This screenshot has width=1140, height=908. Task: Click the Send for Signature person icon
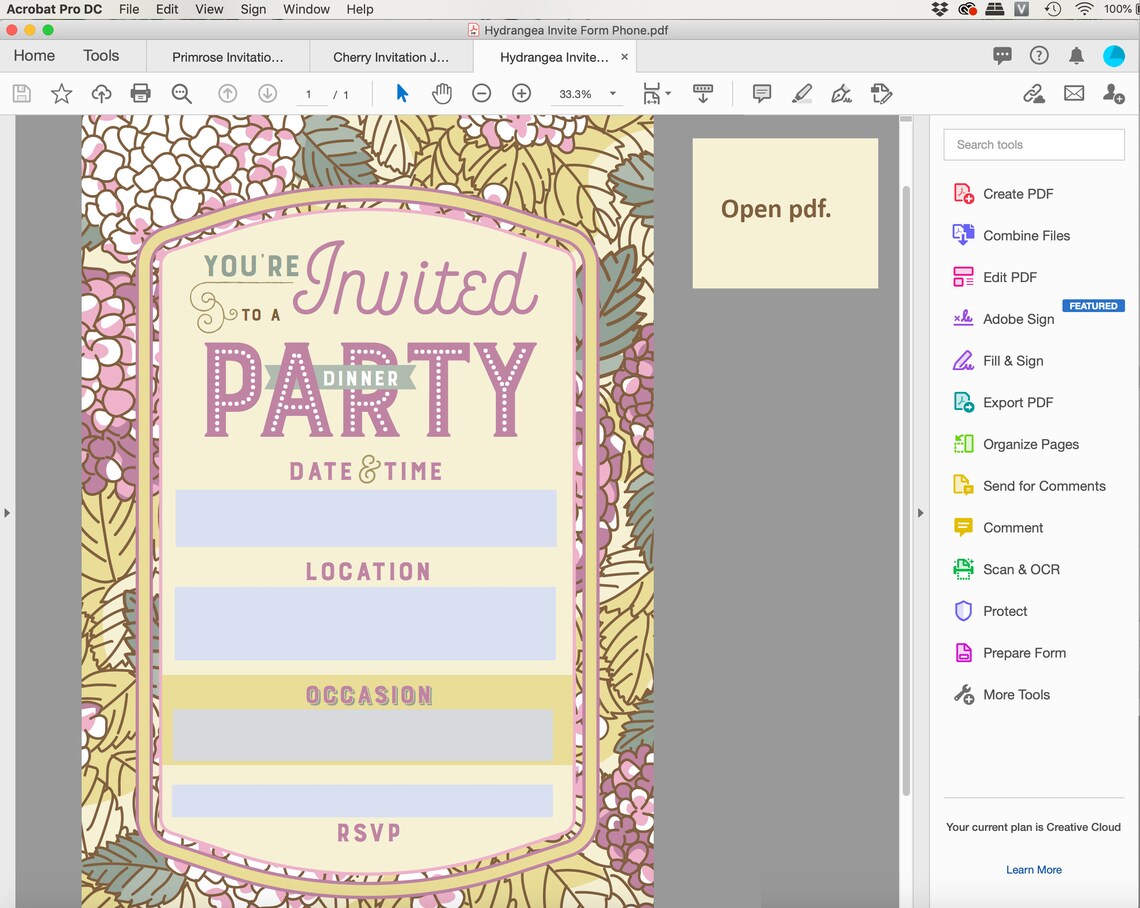tap(1114, 93)
